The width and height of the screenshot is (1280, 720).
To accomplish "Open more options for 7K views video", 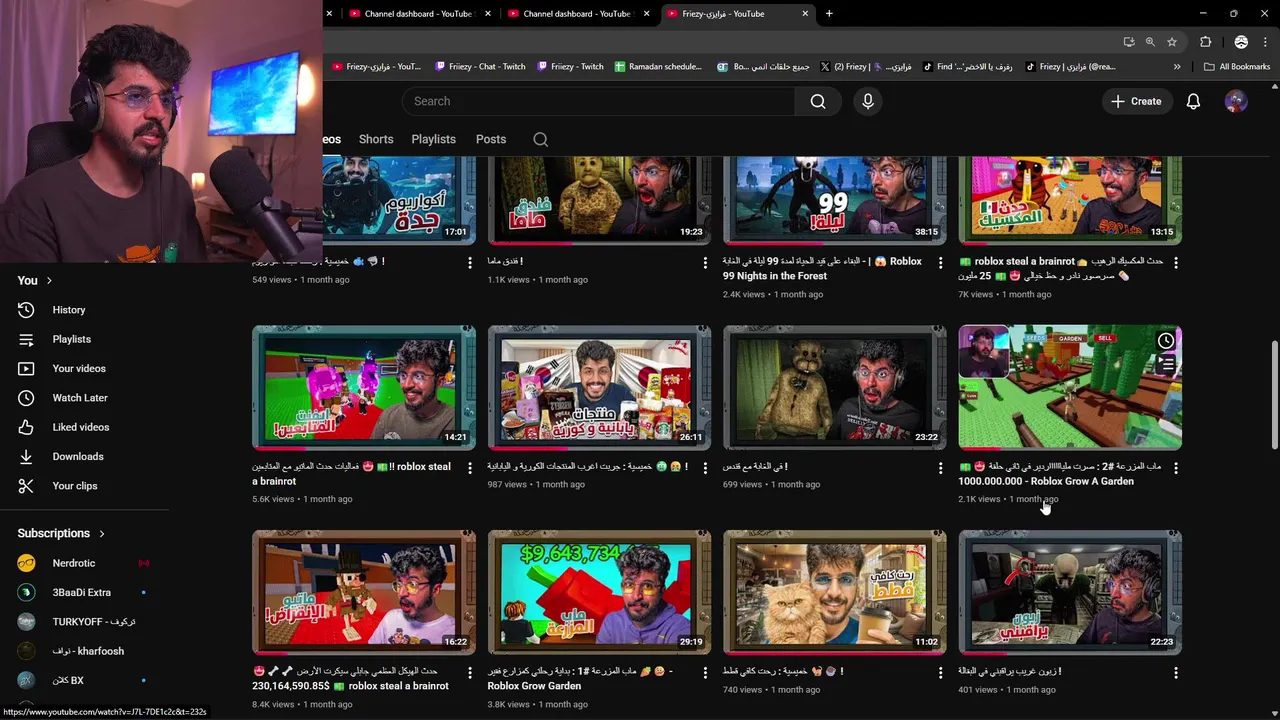I will [x=1175, y=262].
